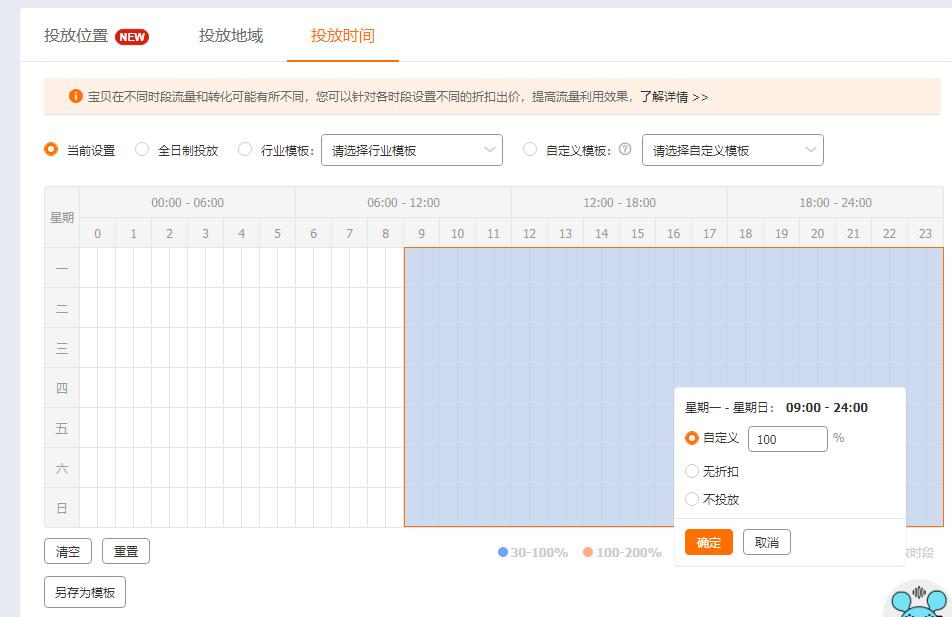The image size is (952, 617).
Task: Choose 无折扣 in the discount popup
Action: 692,471
